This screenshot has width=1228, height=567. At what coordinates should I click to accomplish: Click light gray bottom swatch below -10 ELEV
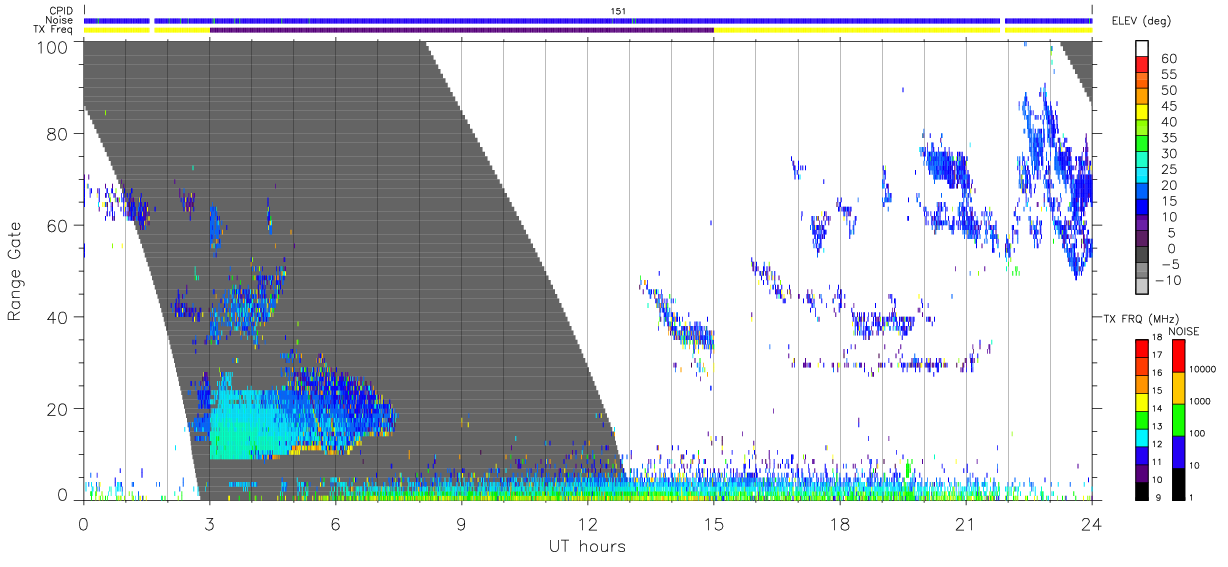pos(1141,287)
